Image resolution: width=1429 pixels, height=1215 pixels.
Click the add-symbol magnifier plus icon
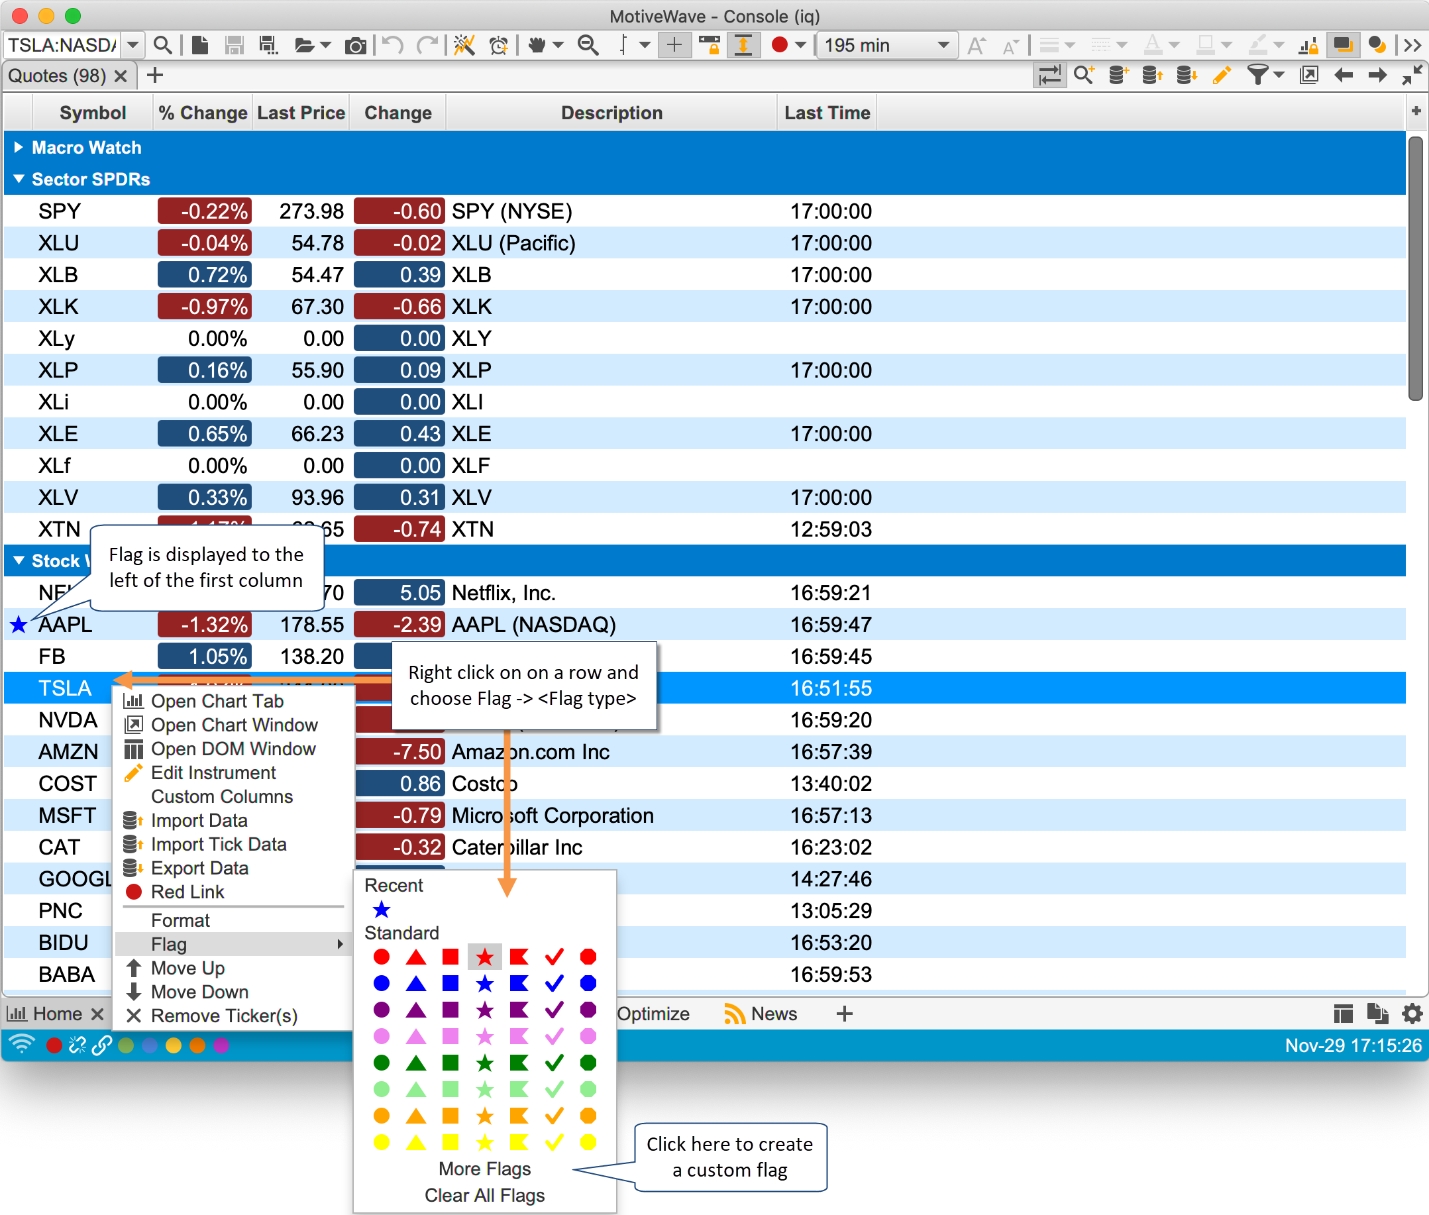tap(1084, 75)
